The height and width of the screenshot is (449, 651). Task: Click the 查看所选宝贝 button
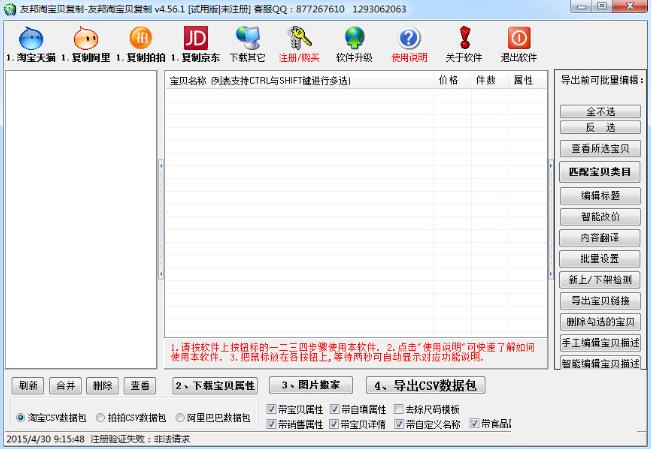coord(600,148)
